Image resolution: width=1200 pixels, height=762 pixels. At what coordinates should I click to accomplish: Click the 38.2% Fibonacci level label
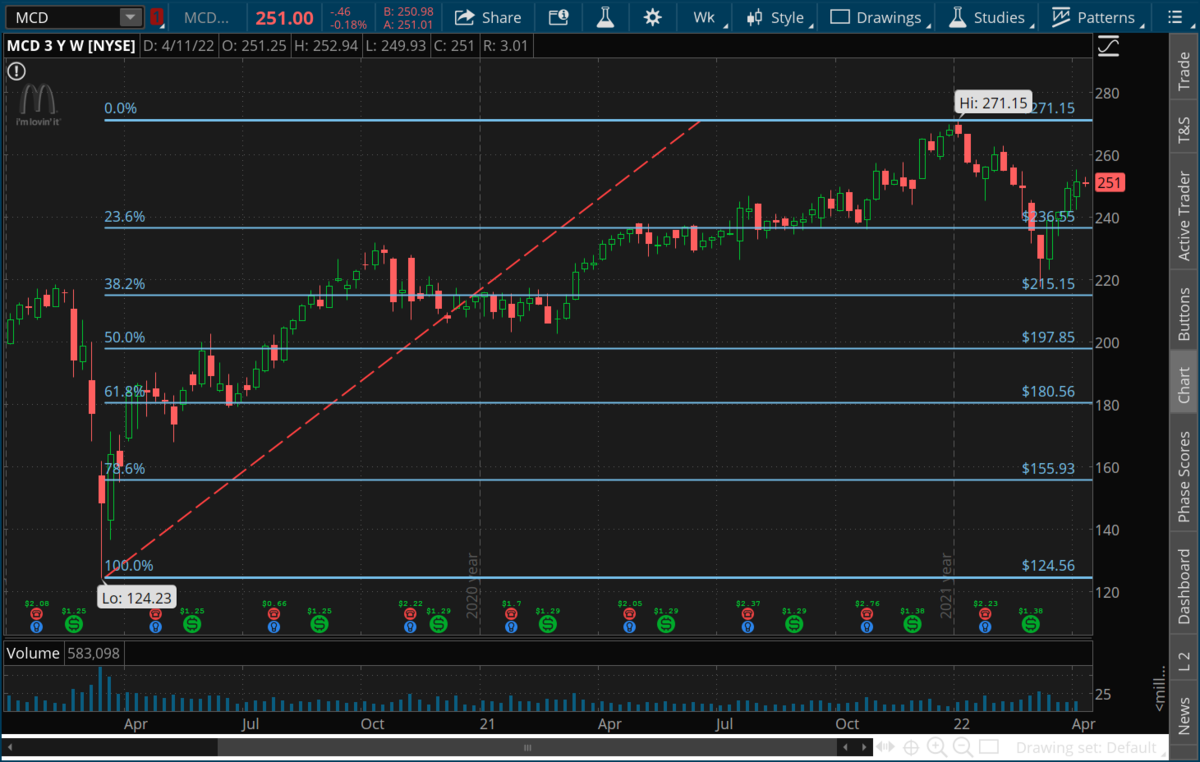(125, 284)
